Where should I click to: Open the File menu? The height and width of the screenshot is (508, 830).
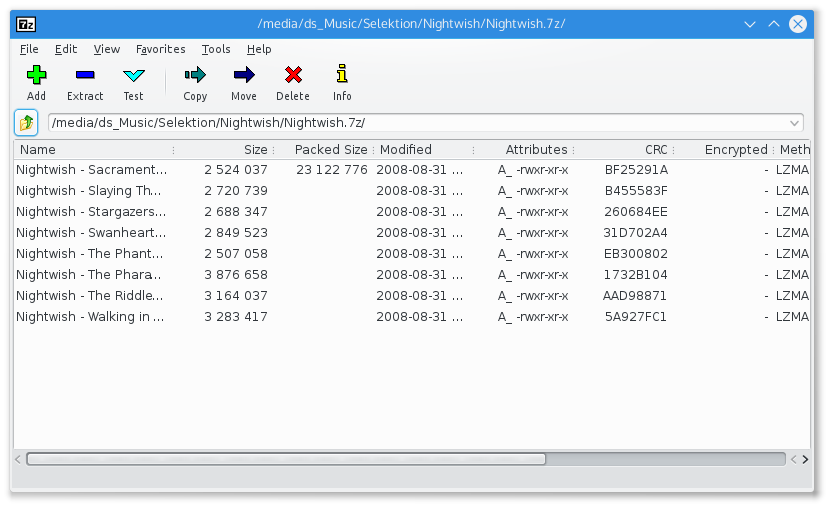[x=29, y=49]
